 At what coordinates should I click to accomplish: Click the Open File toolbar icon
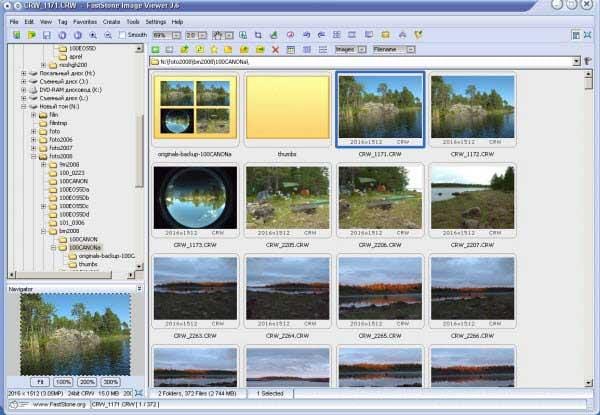coord(32,35)
